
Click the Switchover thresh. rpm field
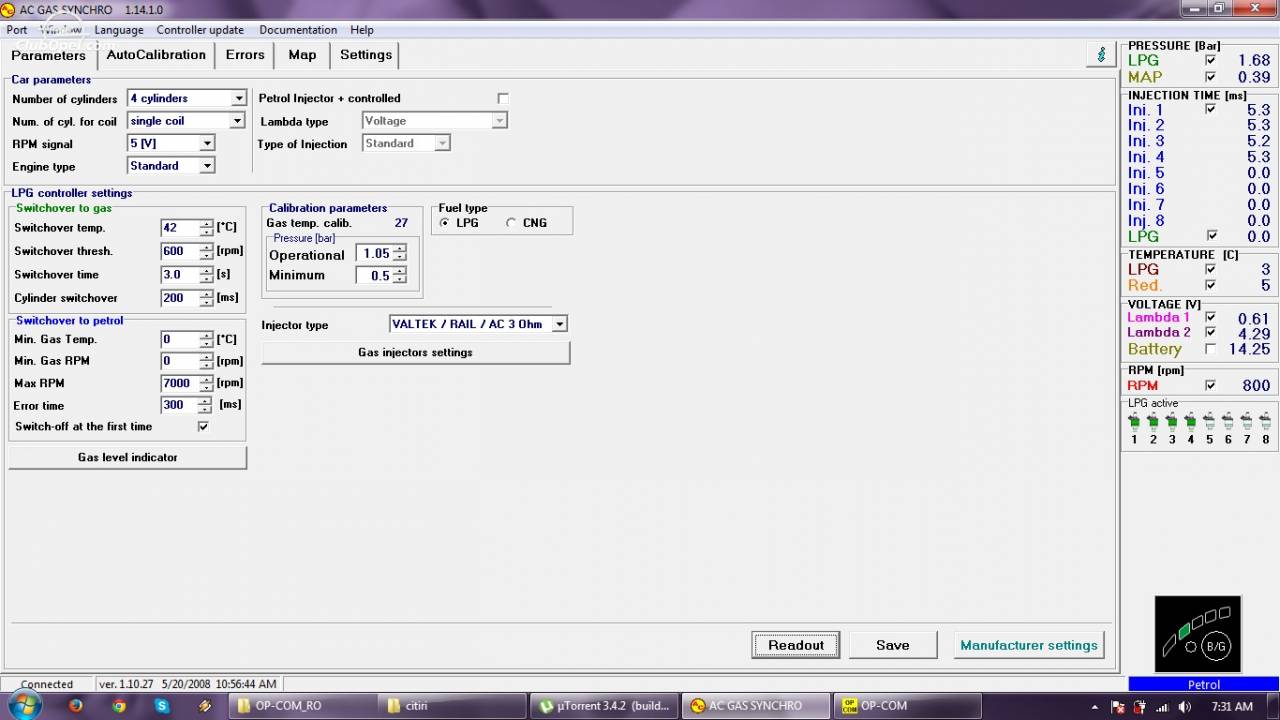[179, 251]
